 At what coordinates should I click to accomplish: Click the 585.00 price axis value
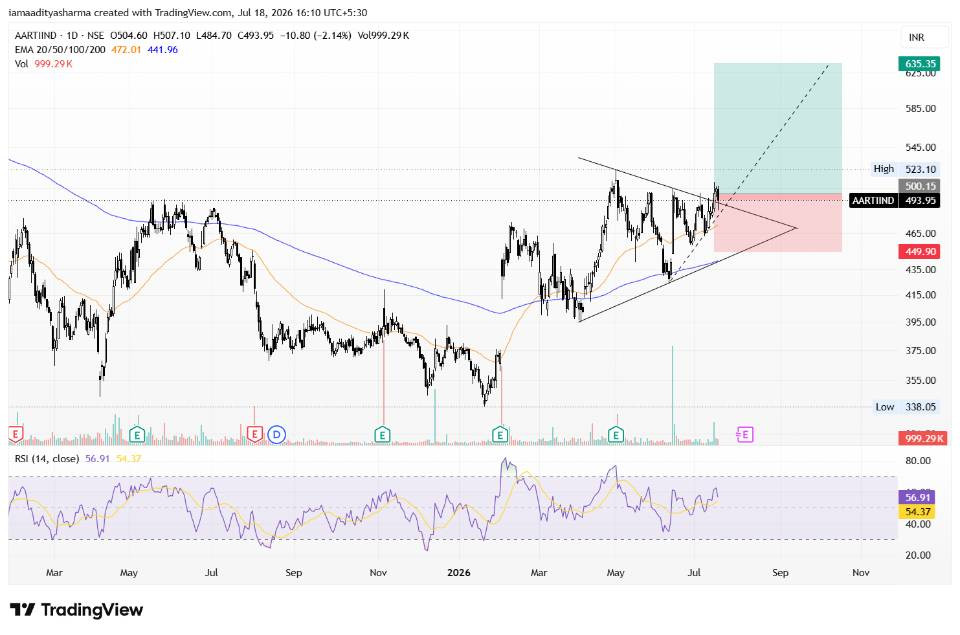point(920,109)
